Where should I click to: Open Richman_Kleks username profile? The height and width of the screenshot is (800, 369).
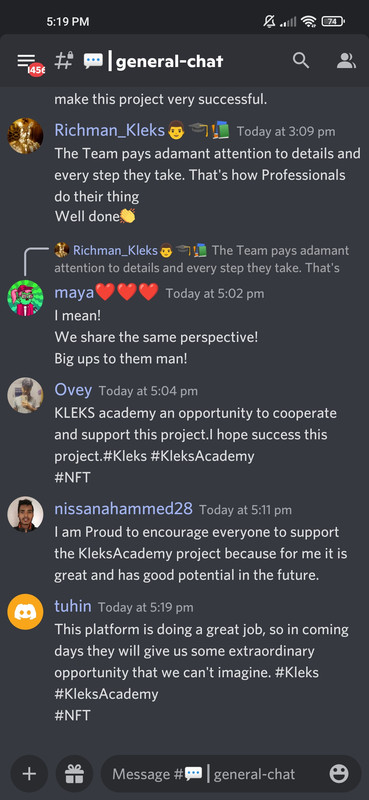click(x=109, y=131)
